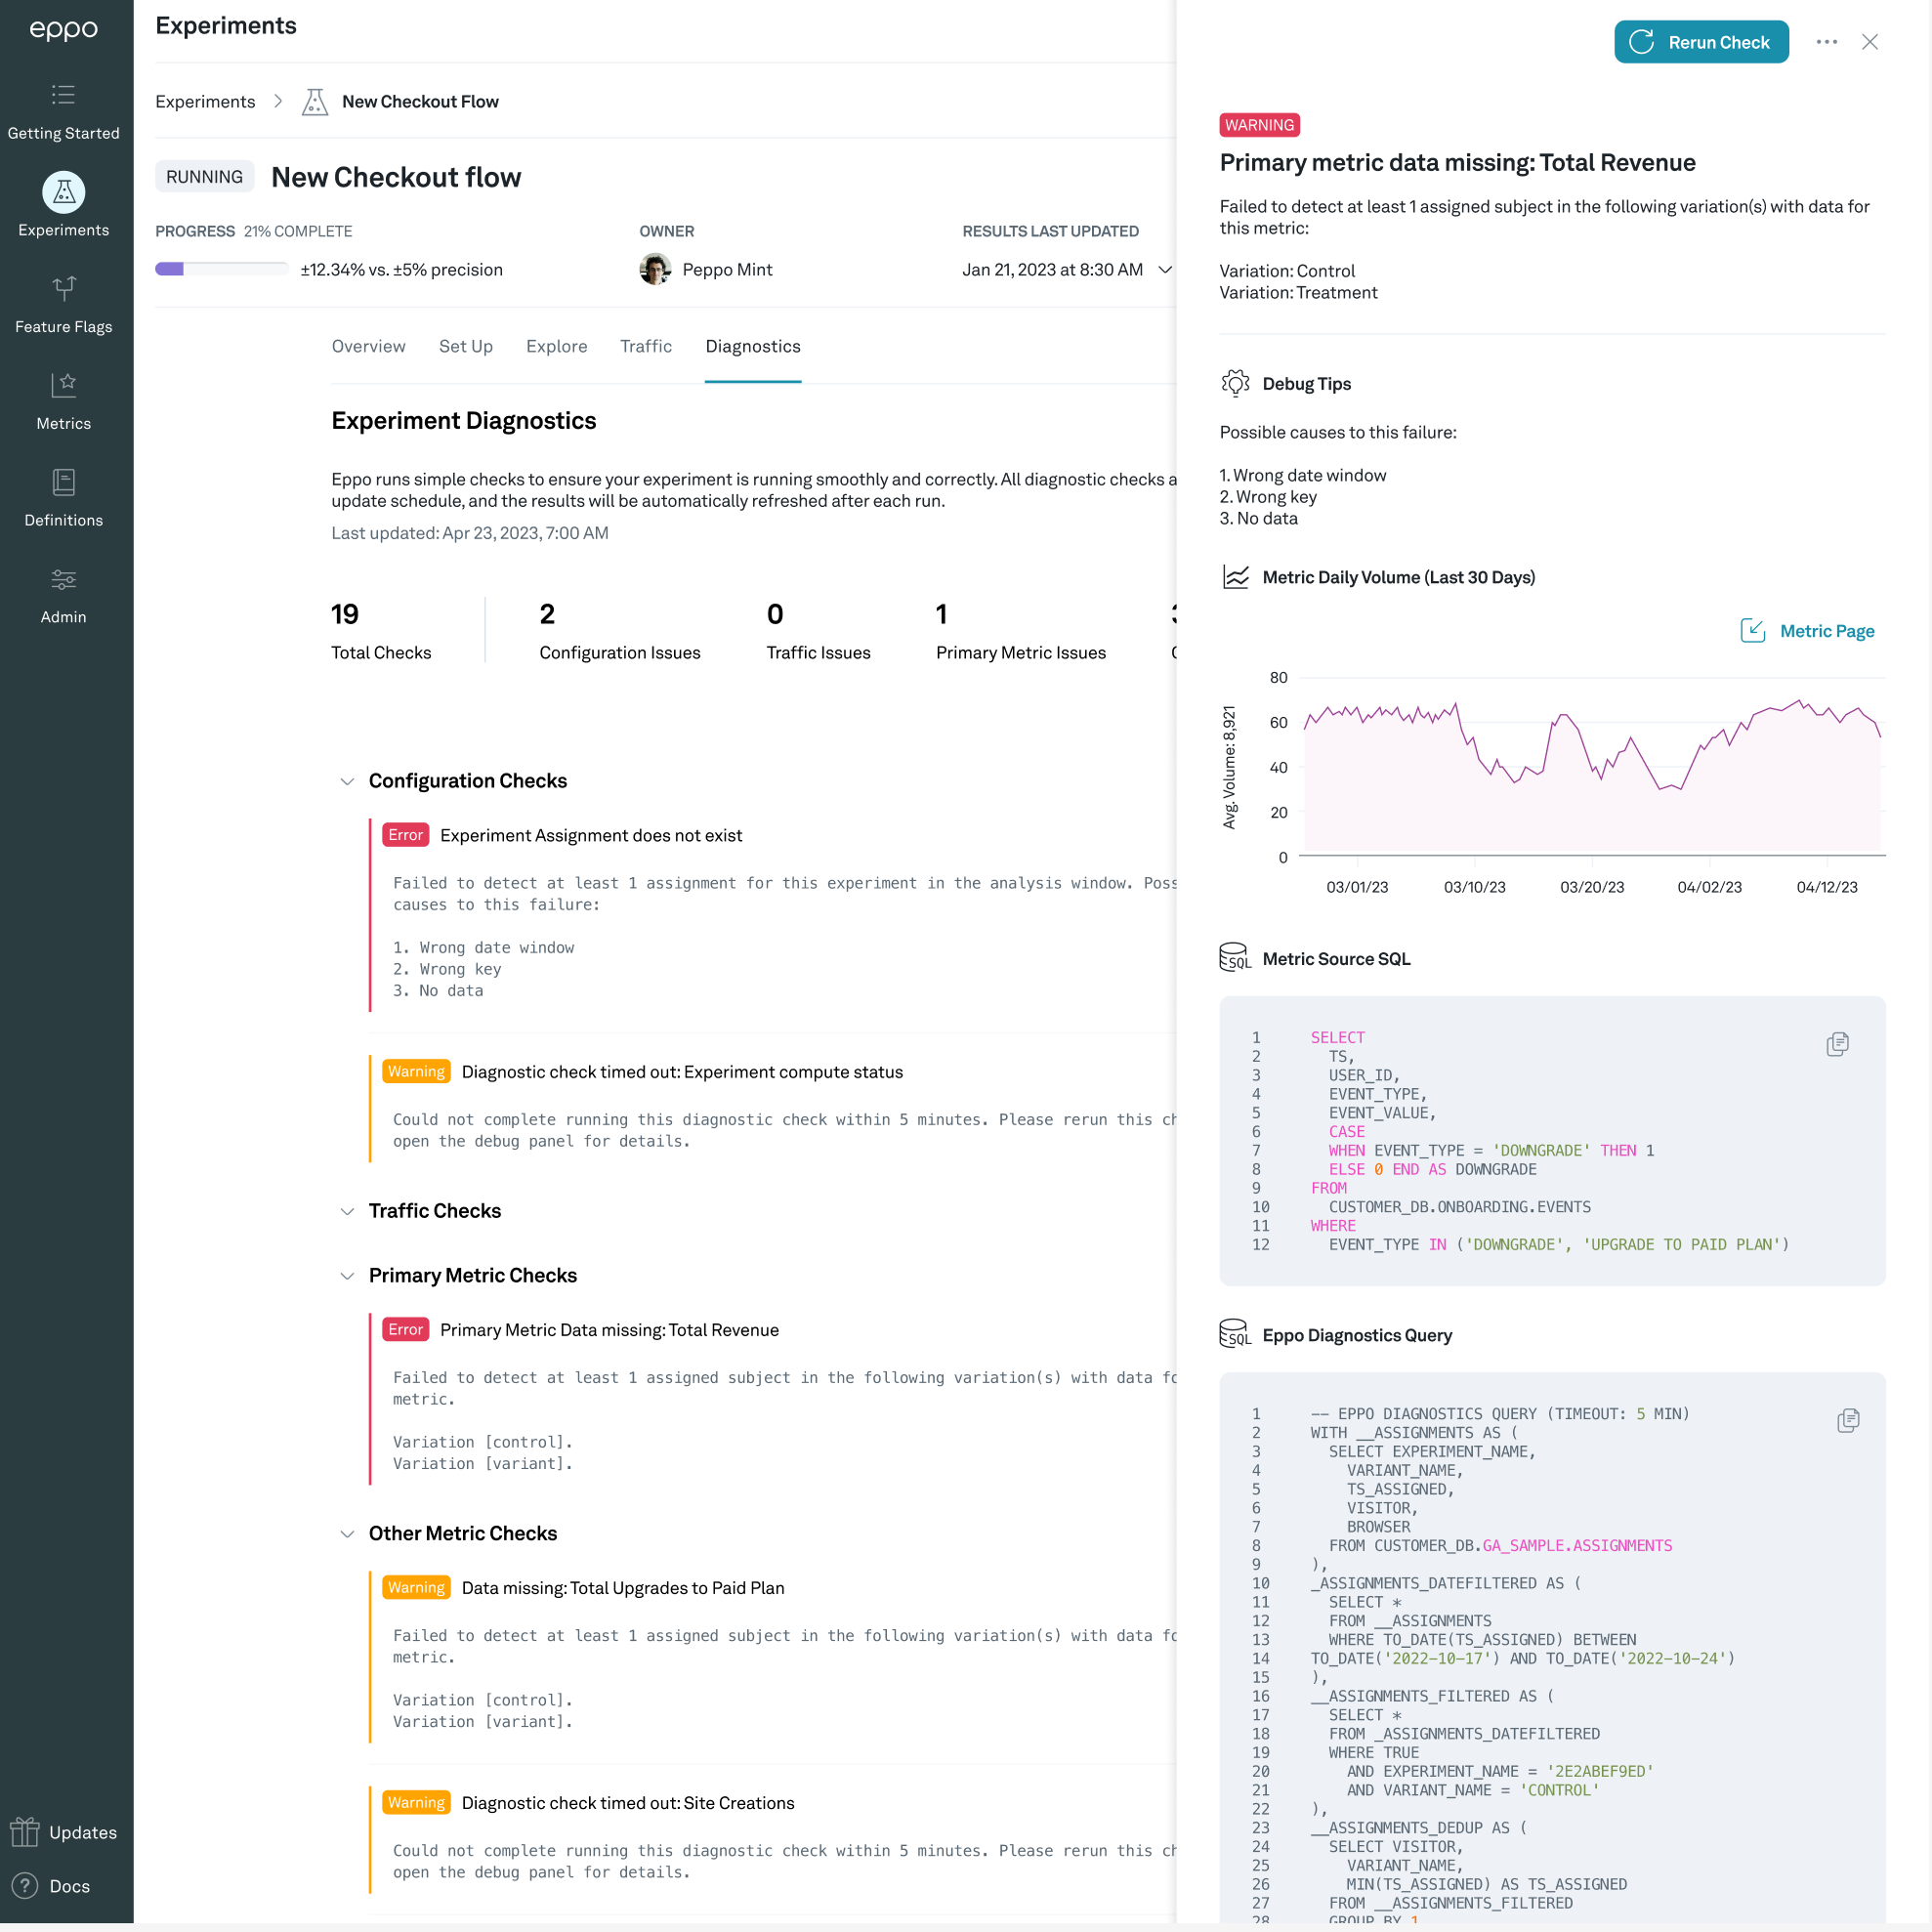The height and width of the screenshot is (1932, 1932).
Task: Collapse the Primary Metric Checks section
Action: 347,1276
